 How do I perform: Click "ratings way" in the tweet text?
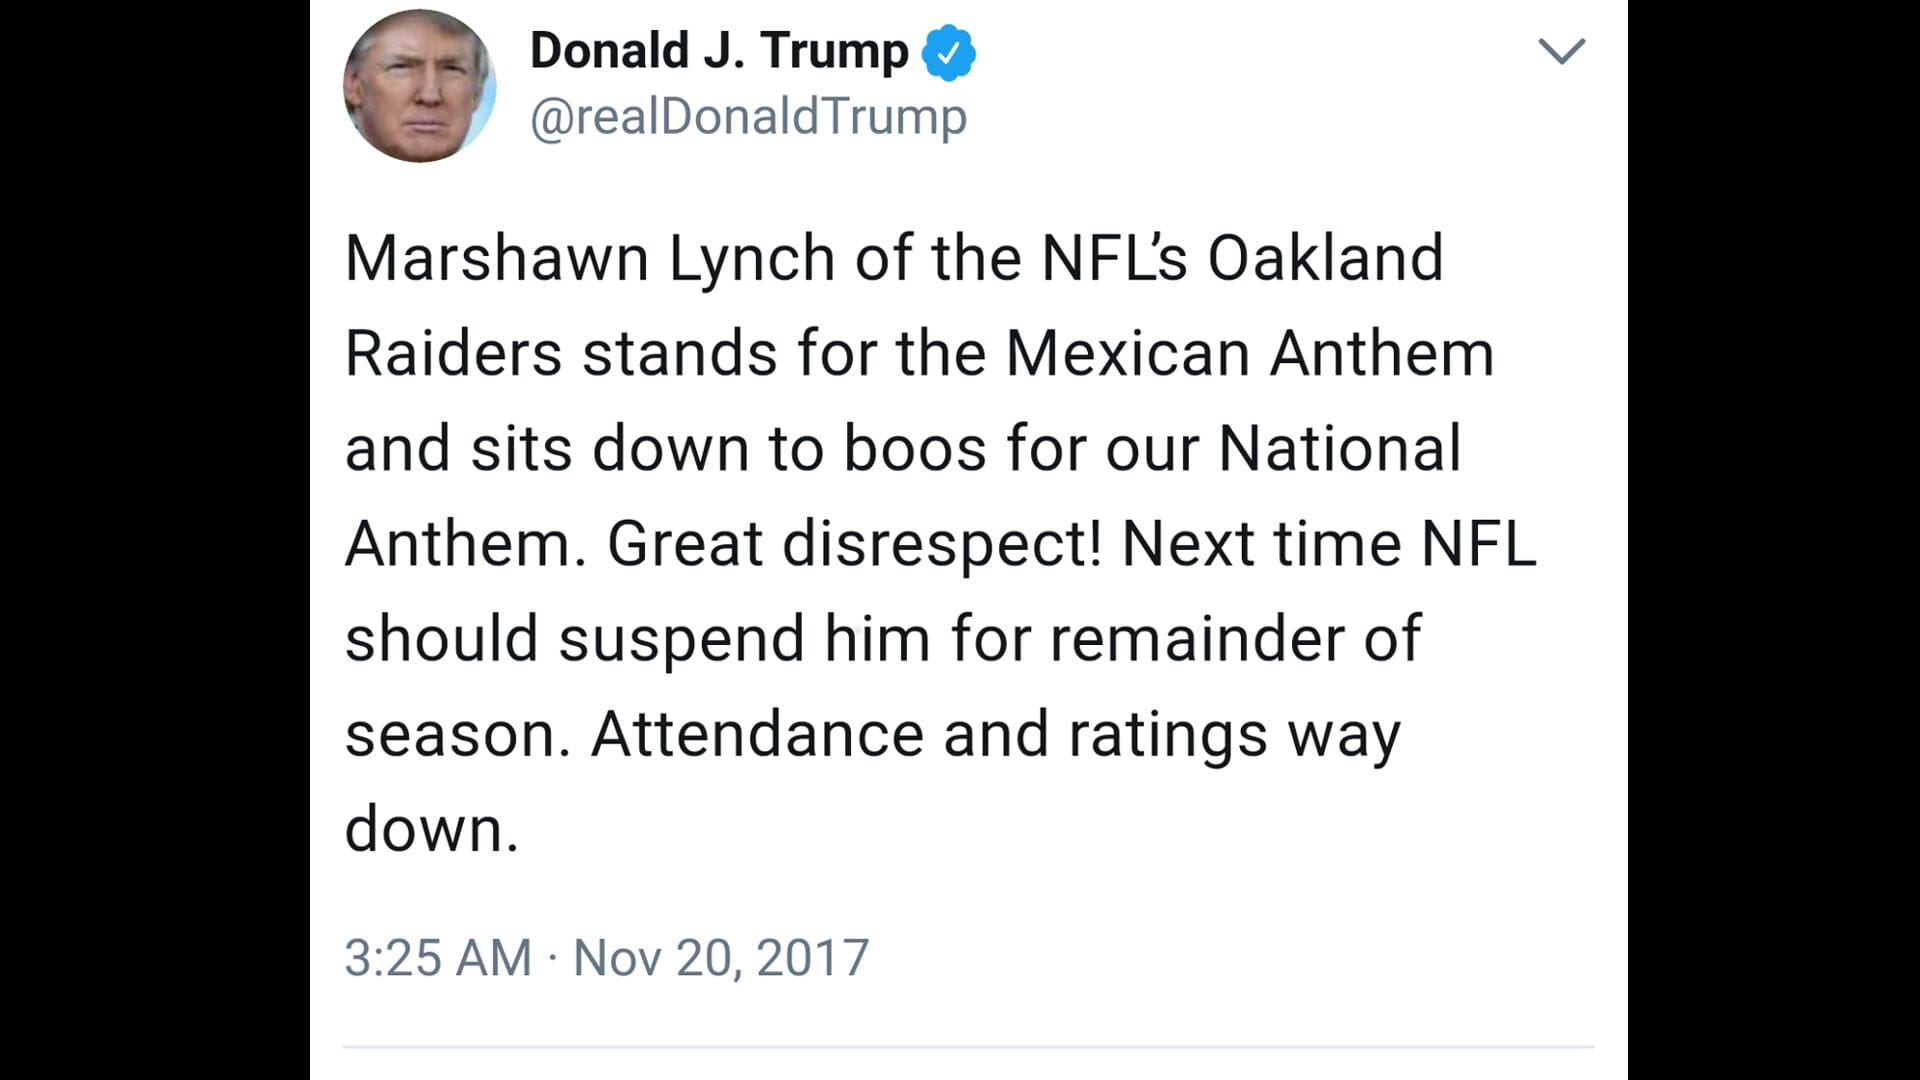tap(1234, 735)
